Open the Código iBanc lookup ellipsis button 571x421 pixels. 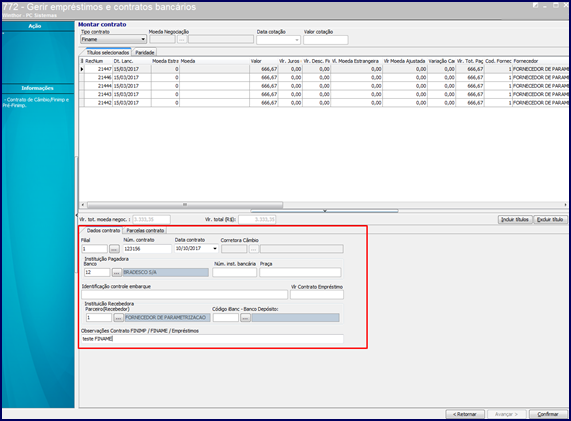245,318
